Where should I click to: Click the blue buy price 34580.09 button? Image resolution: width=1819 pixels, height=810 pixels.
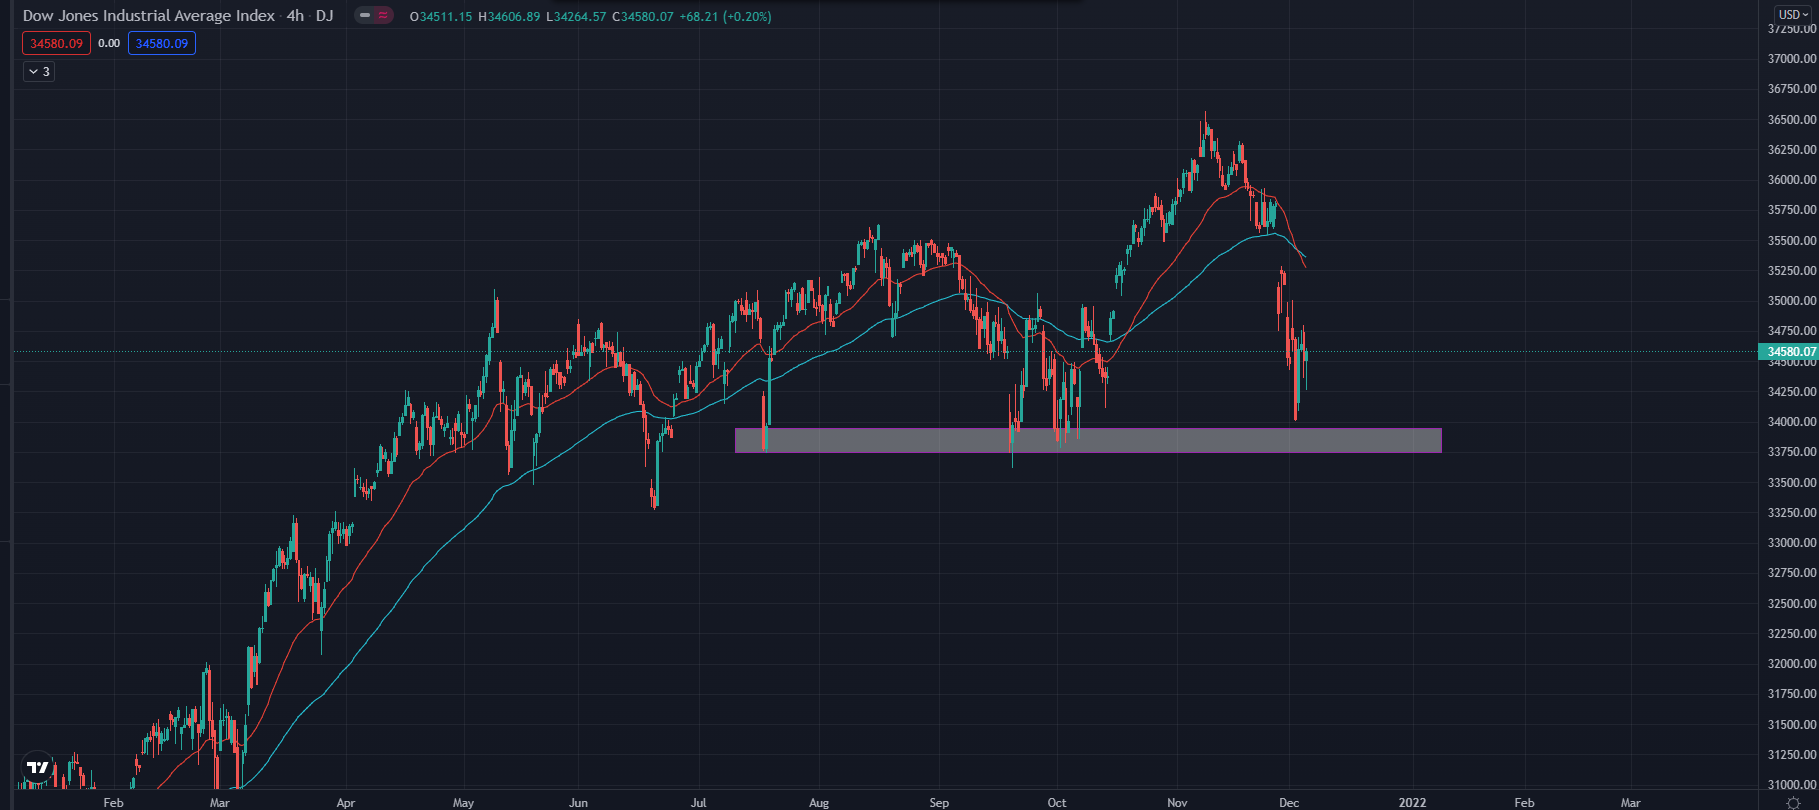[x=162, y=43]
